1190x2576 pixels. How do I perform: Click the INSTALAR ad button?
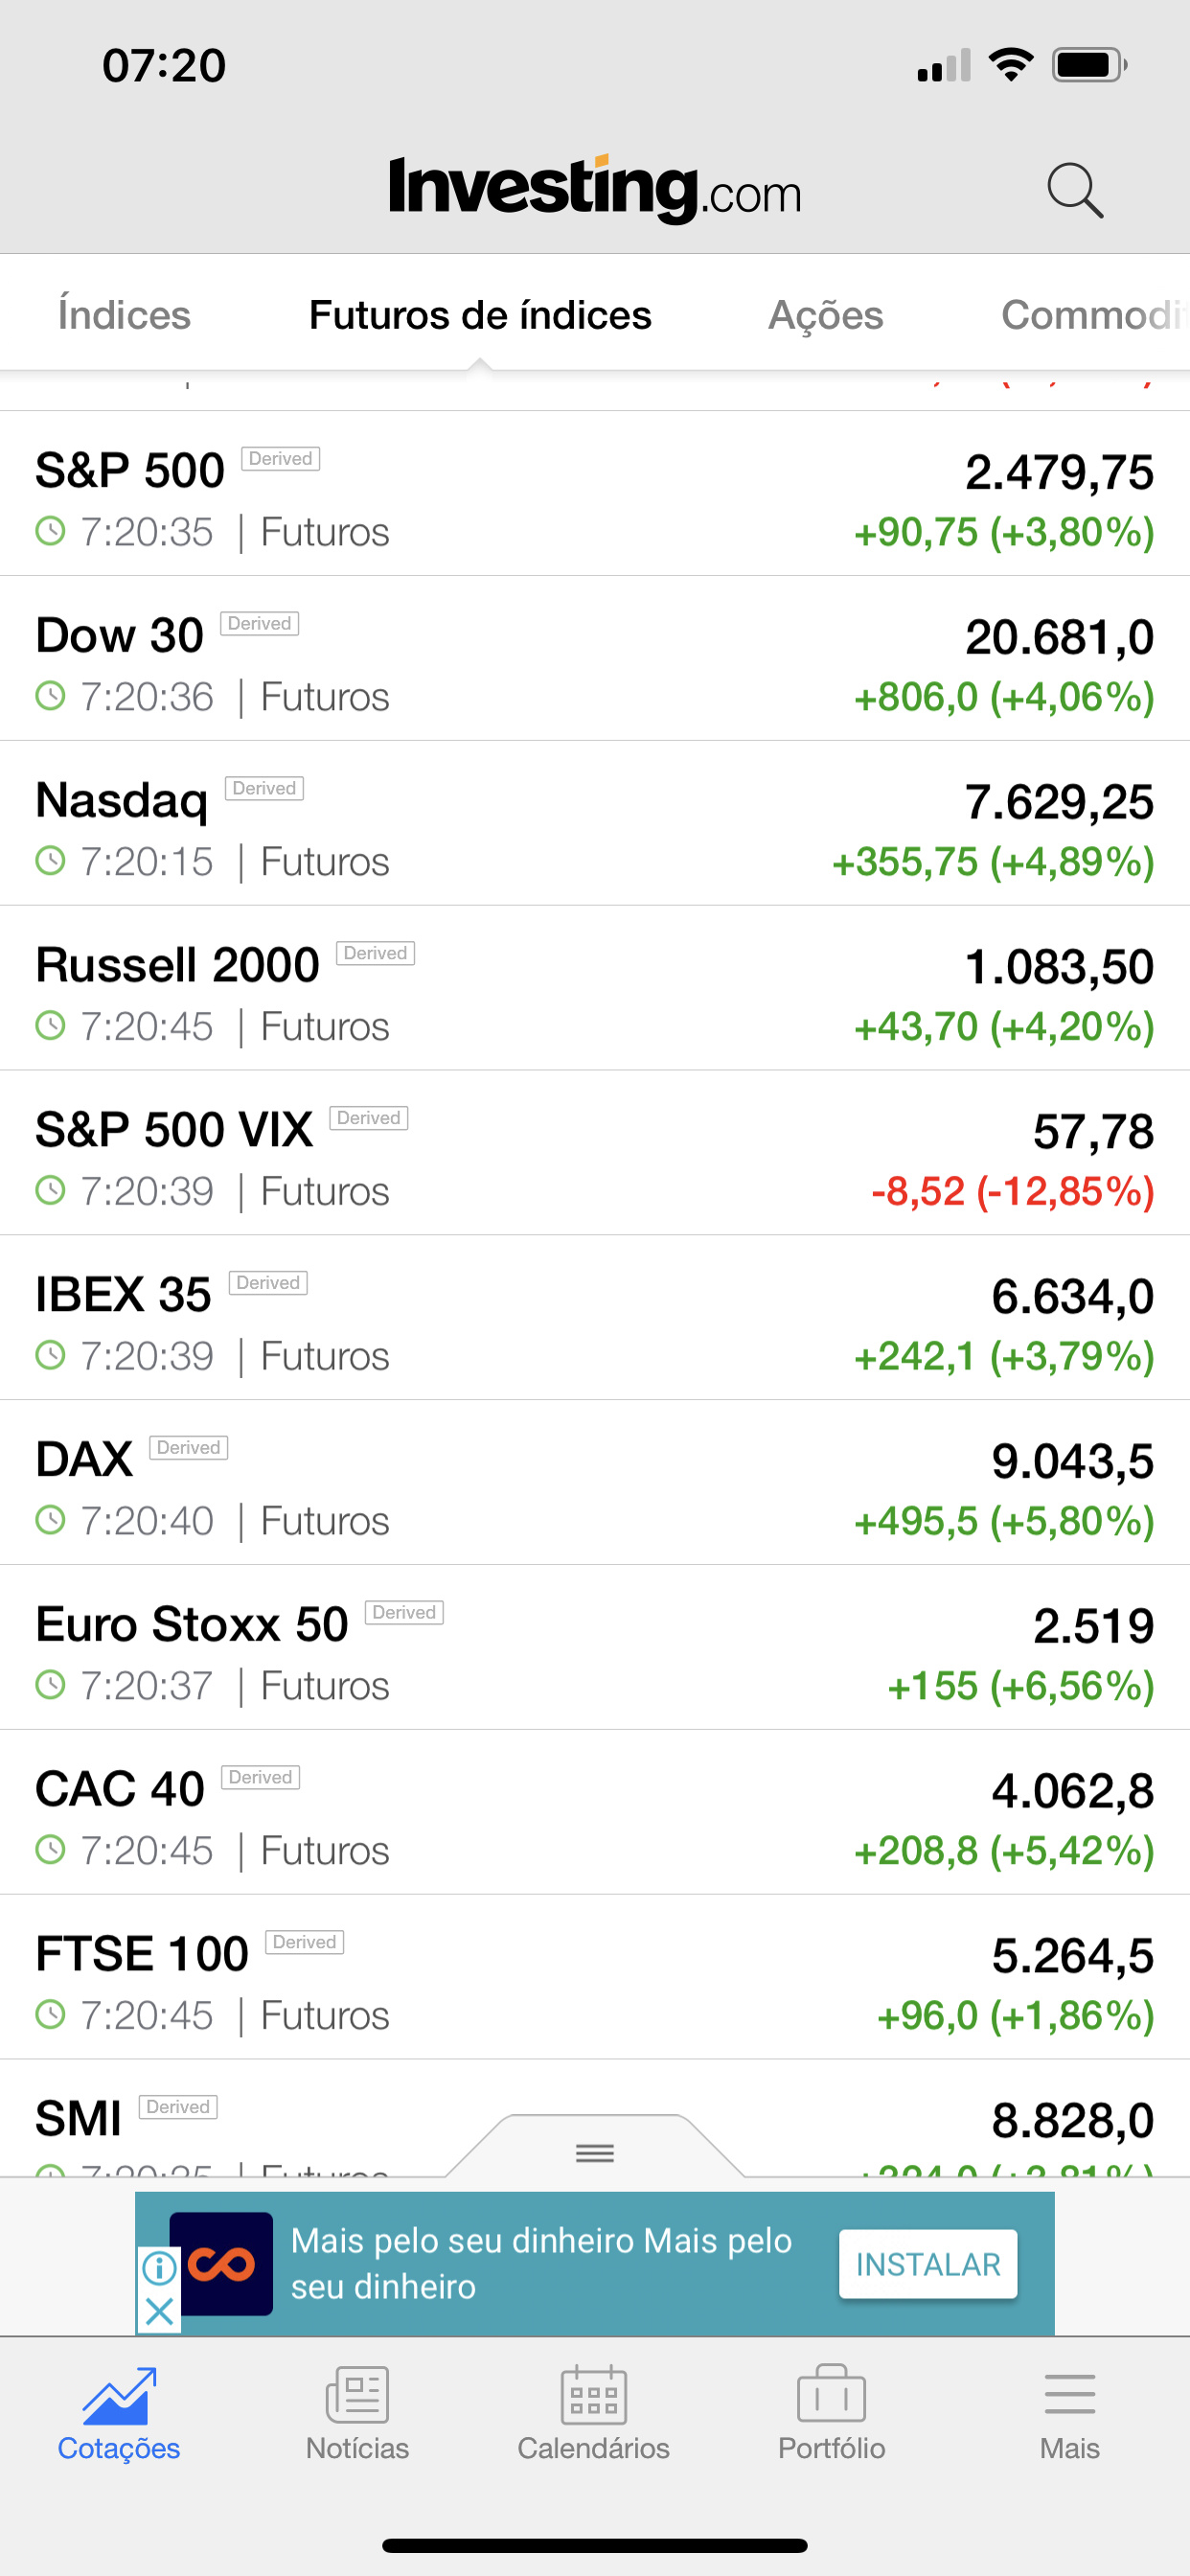[x=928, y=2264]
